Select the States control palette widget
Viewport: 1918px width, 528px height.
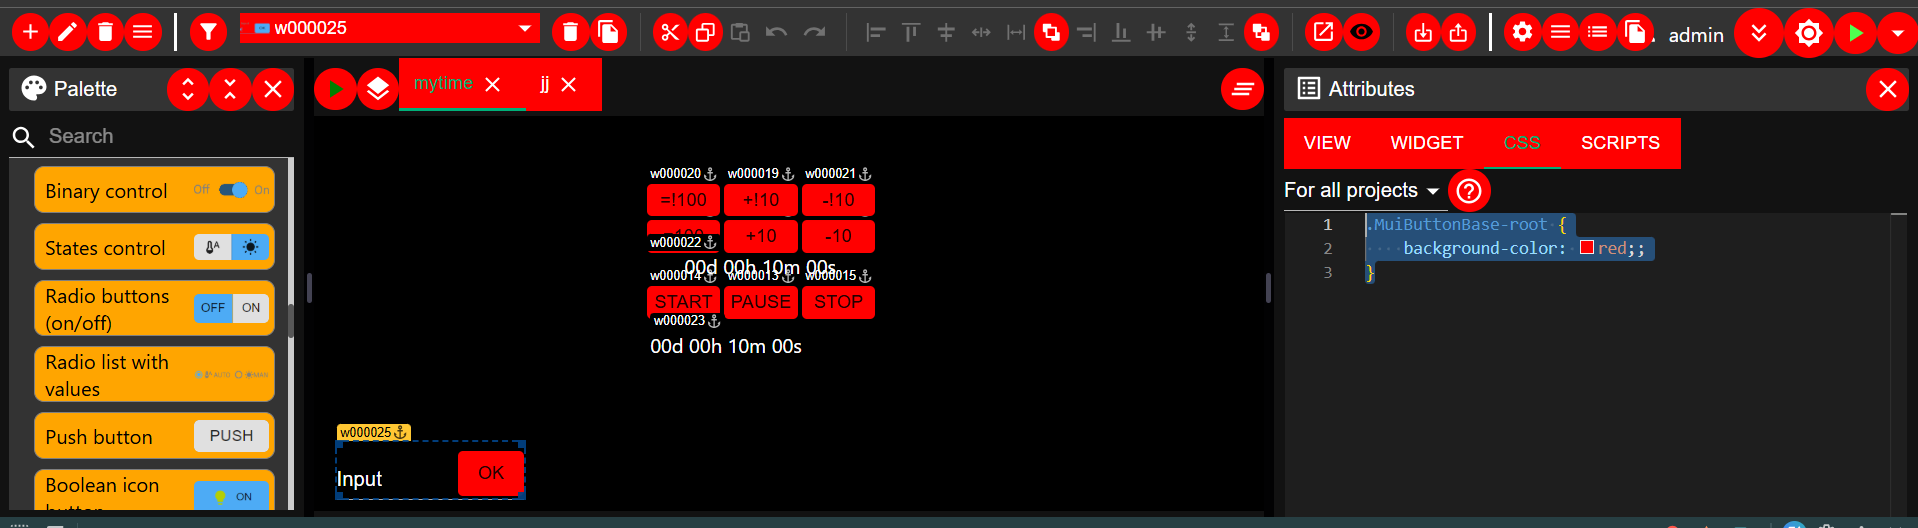point(154,247)
